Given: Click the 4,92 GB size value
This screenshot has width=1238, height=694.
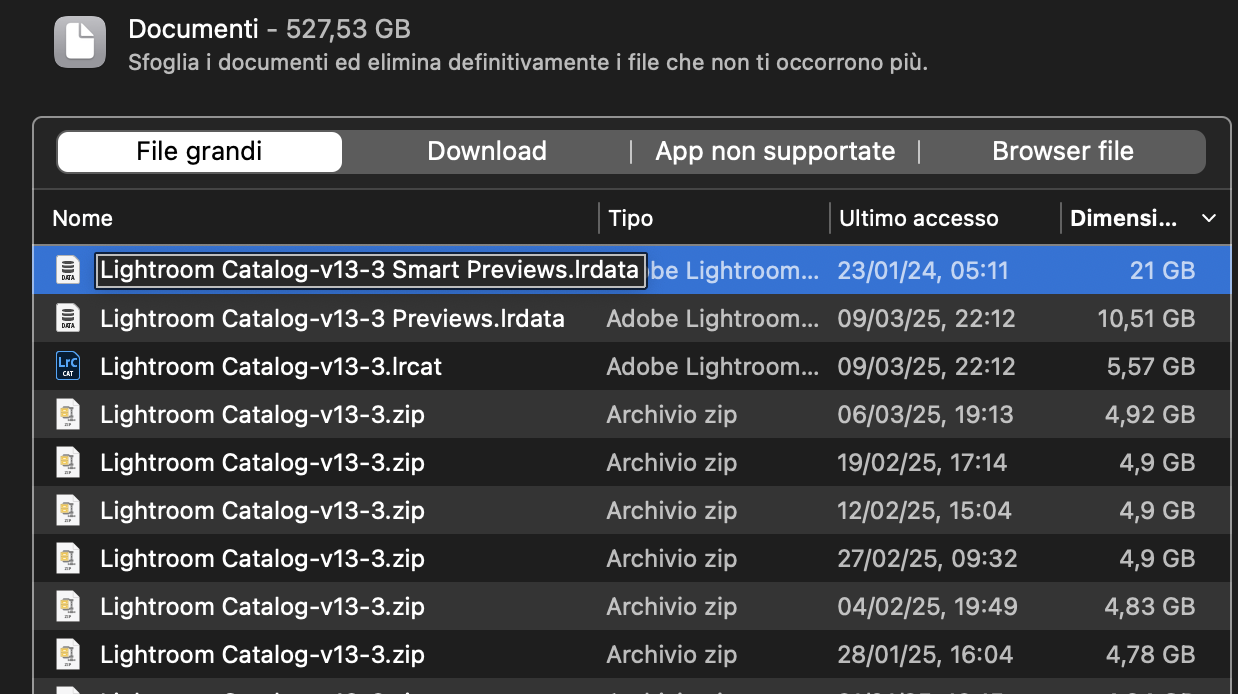Looking at the screenshot, I should tap(1150, 414).
